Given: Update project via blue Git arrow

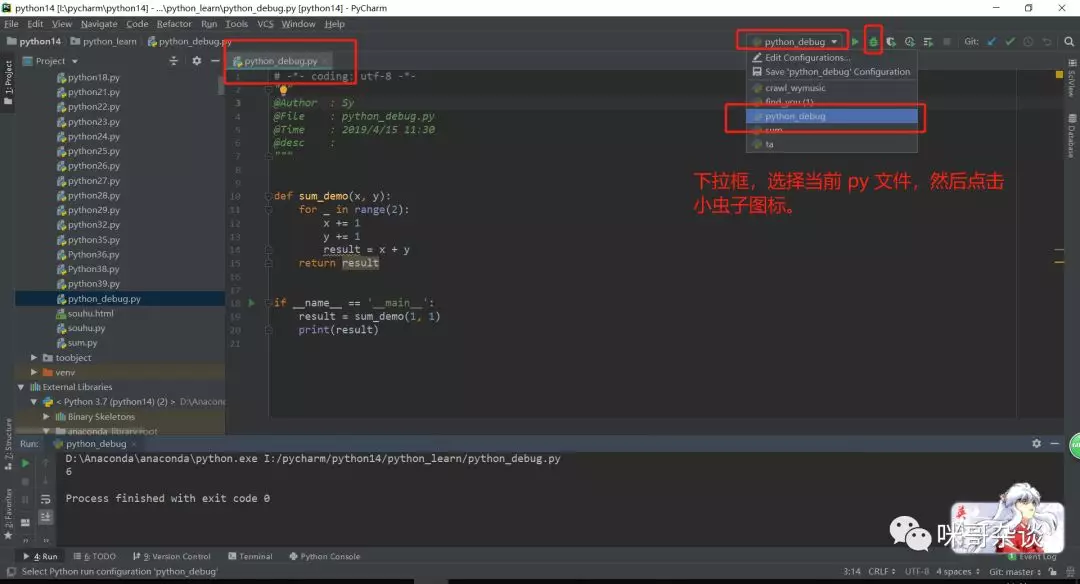Looking at the screenshot, I should 992,41.
